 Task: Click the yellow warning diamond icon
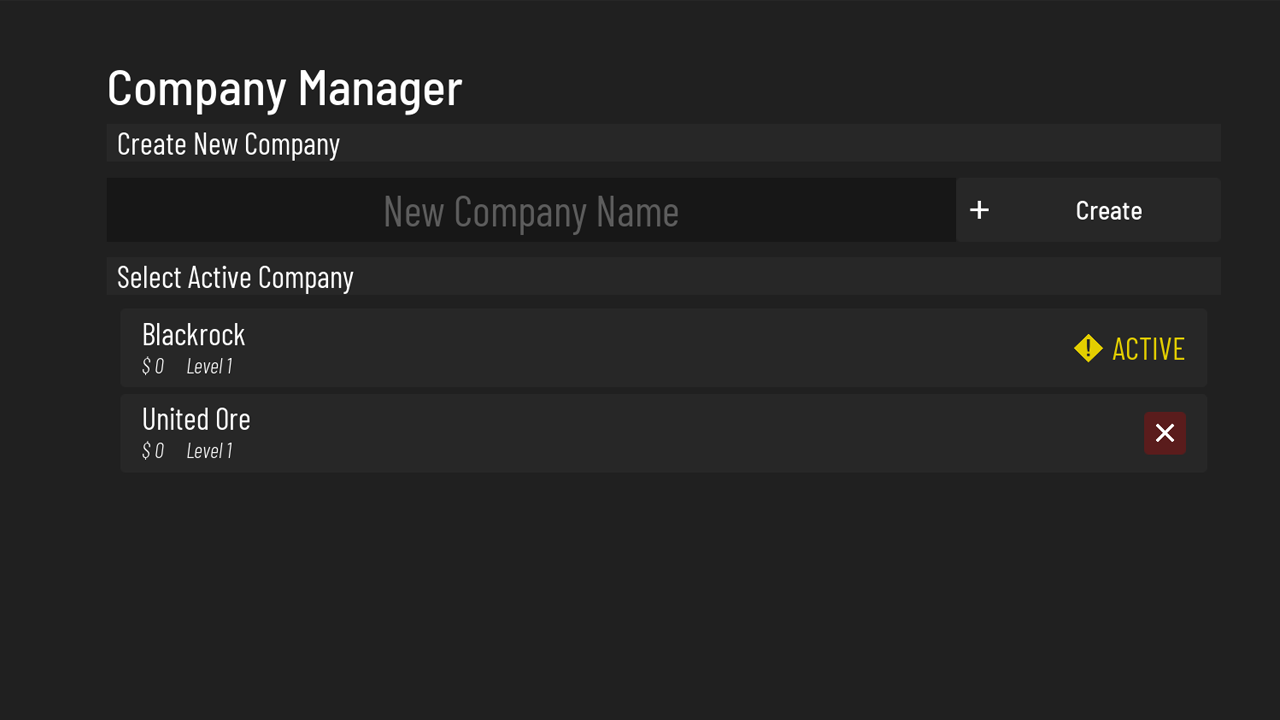pyautogui.click(x=1088, y=348)
